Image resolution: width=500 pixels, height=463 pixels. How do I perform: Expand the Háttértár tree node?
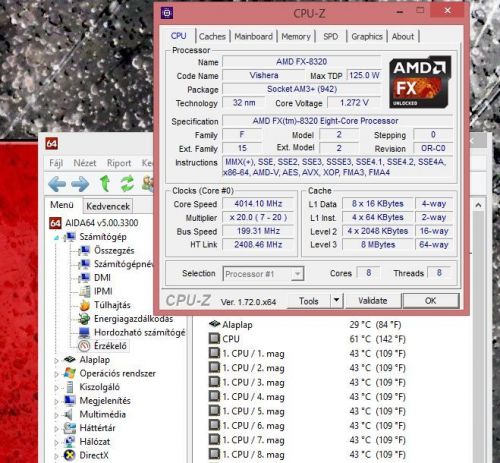(x=56, y=429)
